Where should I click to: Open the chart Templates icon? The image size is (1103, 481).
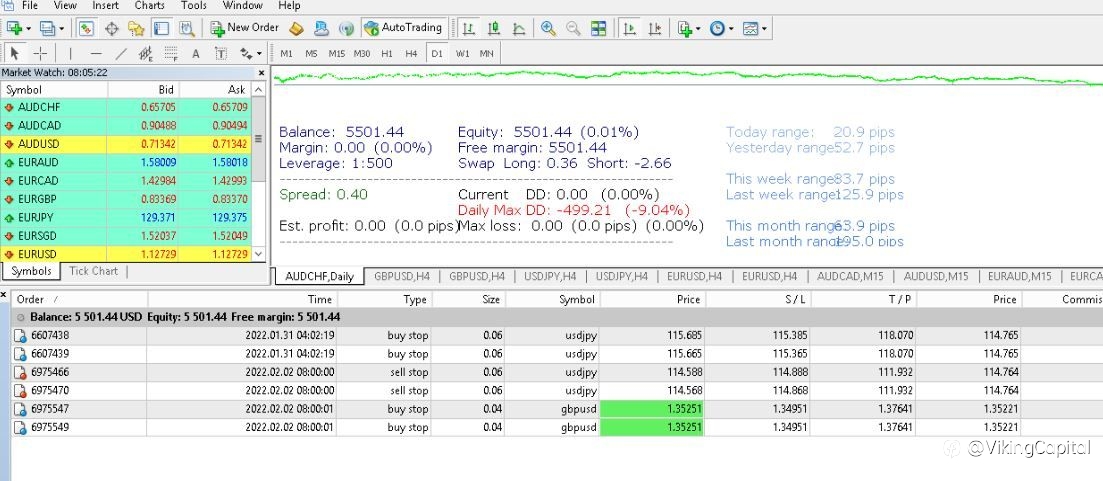[x=751, y=28]
